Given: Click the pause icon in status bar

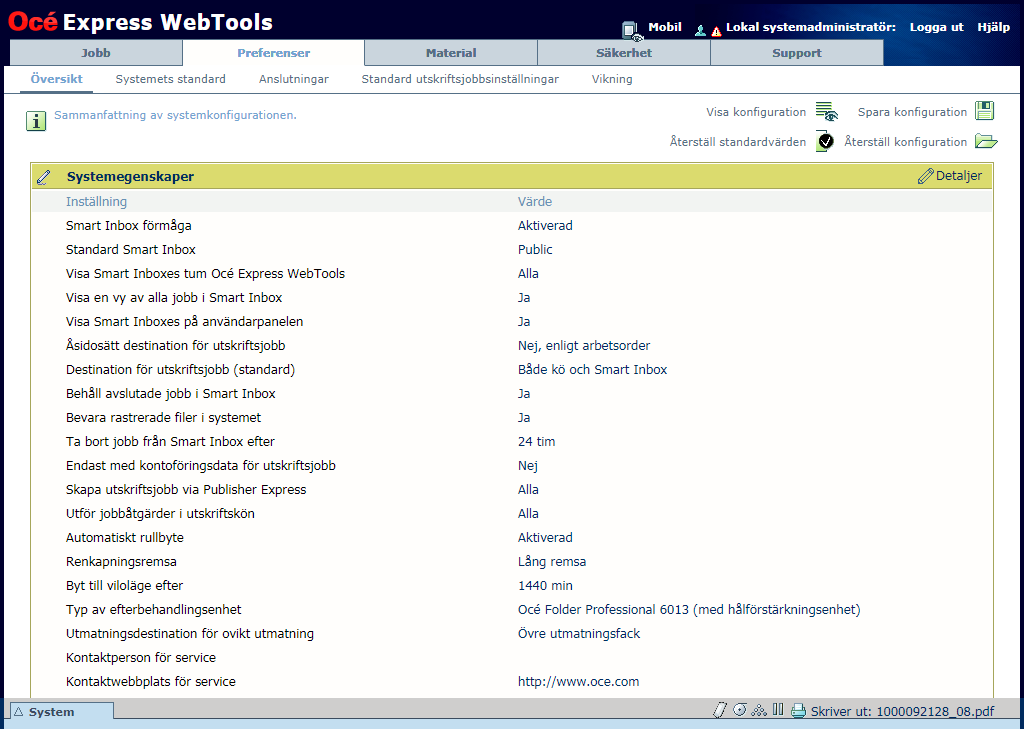Looking at the screenshot, I should click(x=778, y=709).
